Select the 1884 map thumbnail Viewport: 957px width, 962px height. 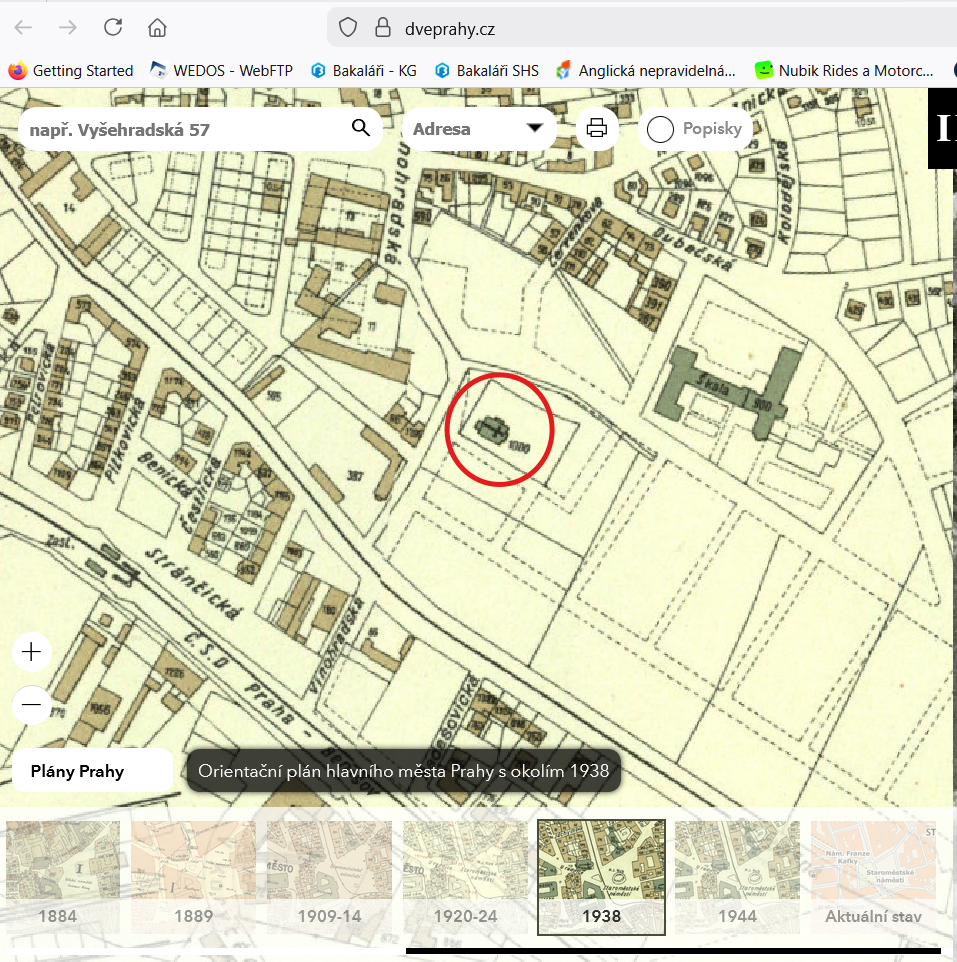click(62, 876)
